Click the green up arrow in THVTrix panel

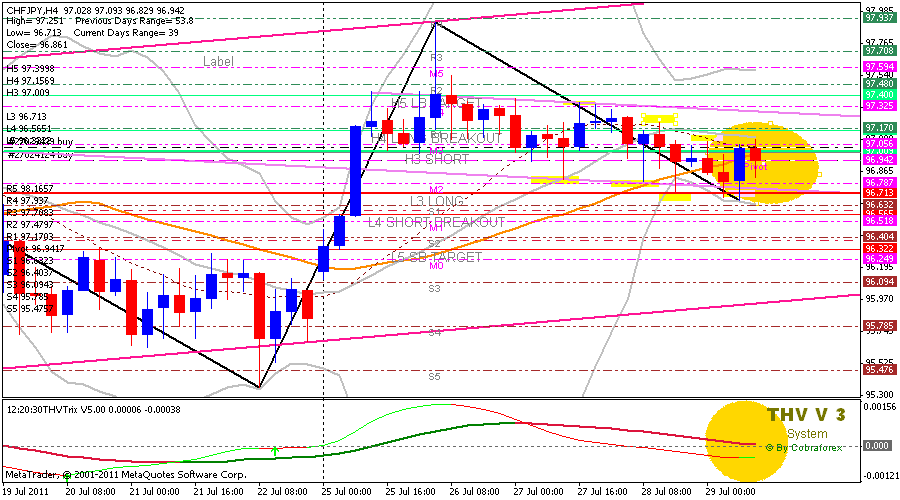pos(275,451)
